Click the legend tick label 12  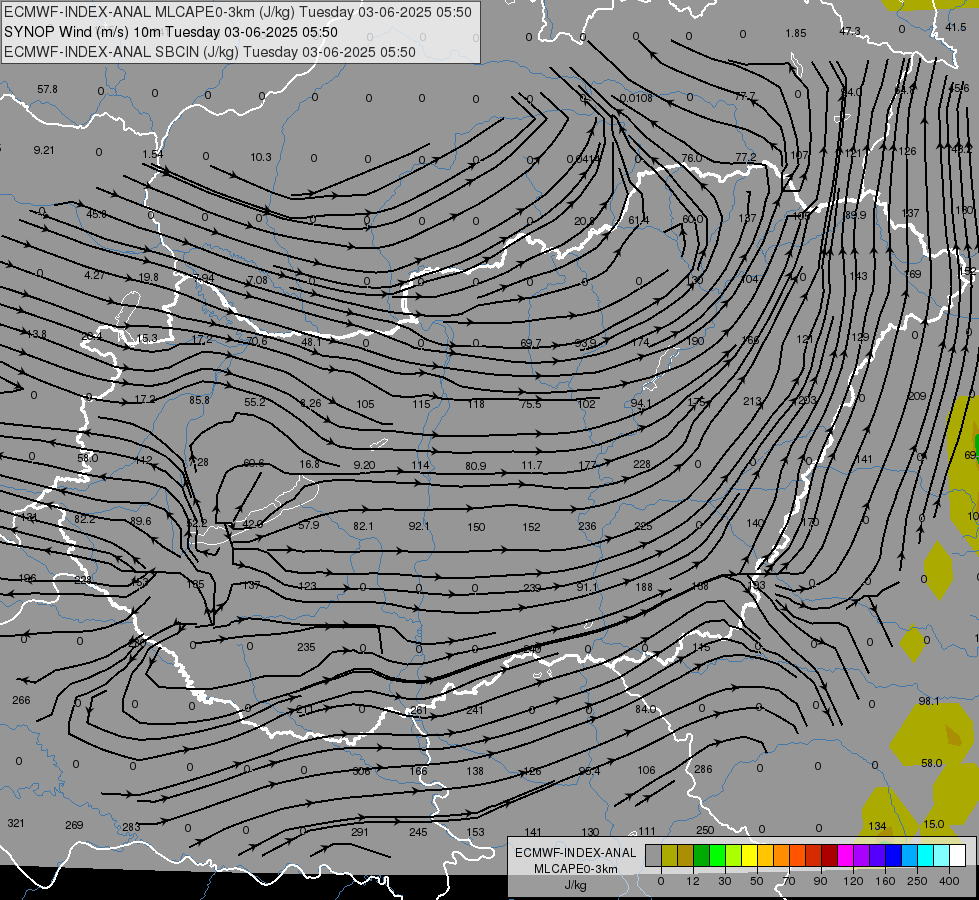[x=692, y=881]
